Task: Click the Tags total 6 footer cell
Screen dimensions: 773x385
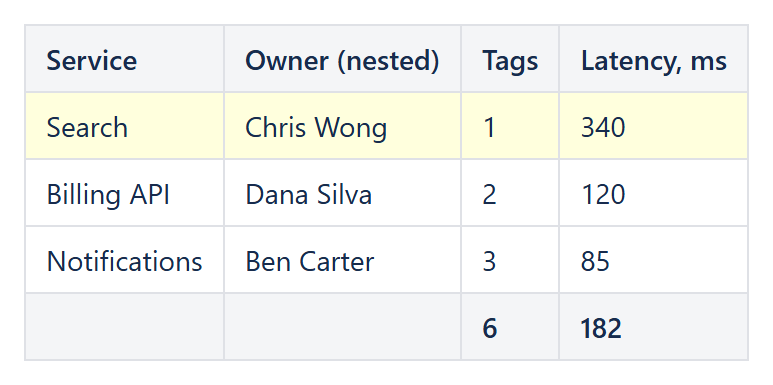Action: 510,327
